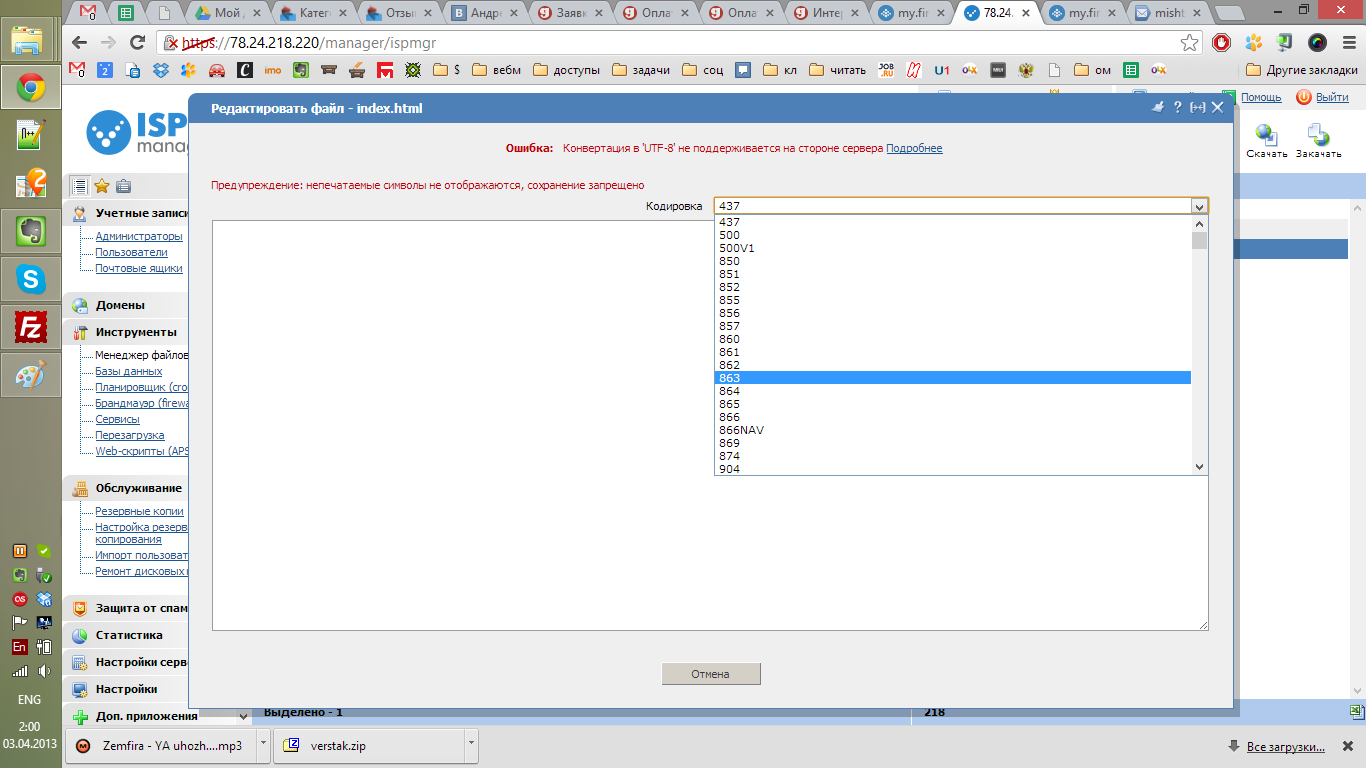Open the favorites star icon in sidebar
The width and height of the screenshot is (1366, 768).
(101, 186)
